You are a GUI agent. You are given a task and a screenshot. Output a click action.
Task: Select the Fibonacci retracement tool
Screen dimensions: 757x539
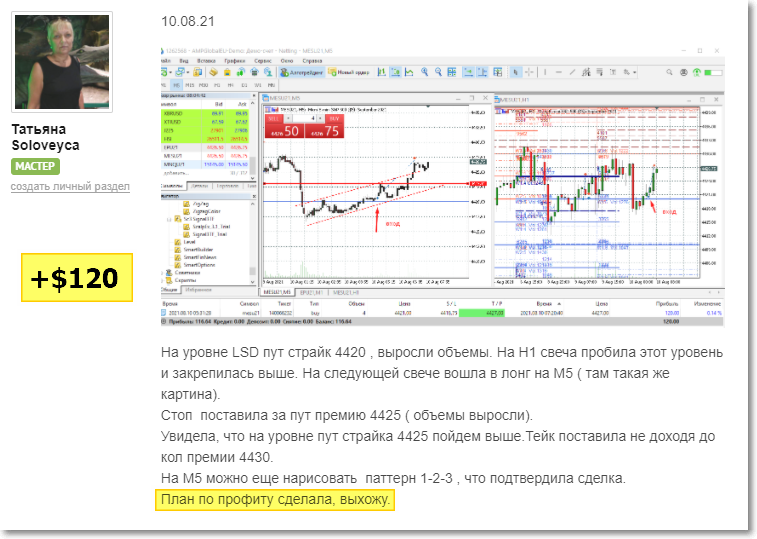600,72
